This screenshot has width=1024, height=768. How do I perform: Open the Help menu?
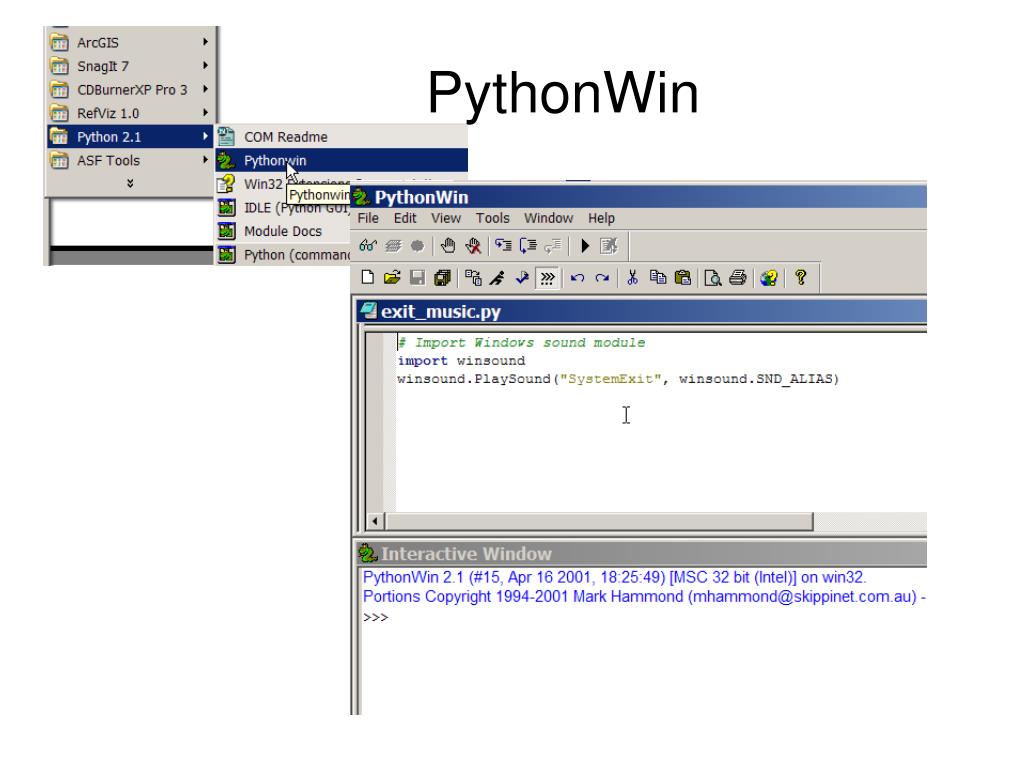601,218
